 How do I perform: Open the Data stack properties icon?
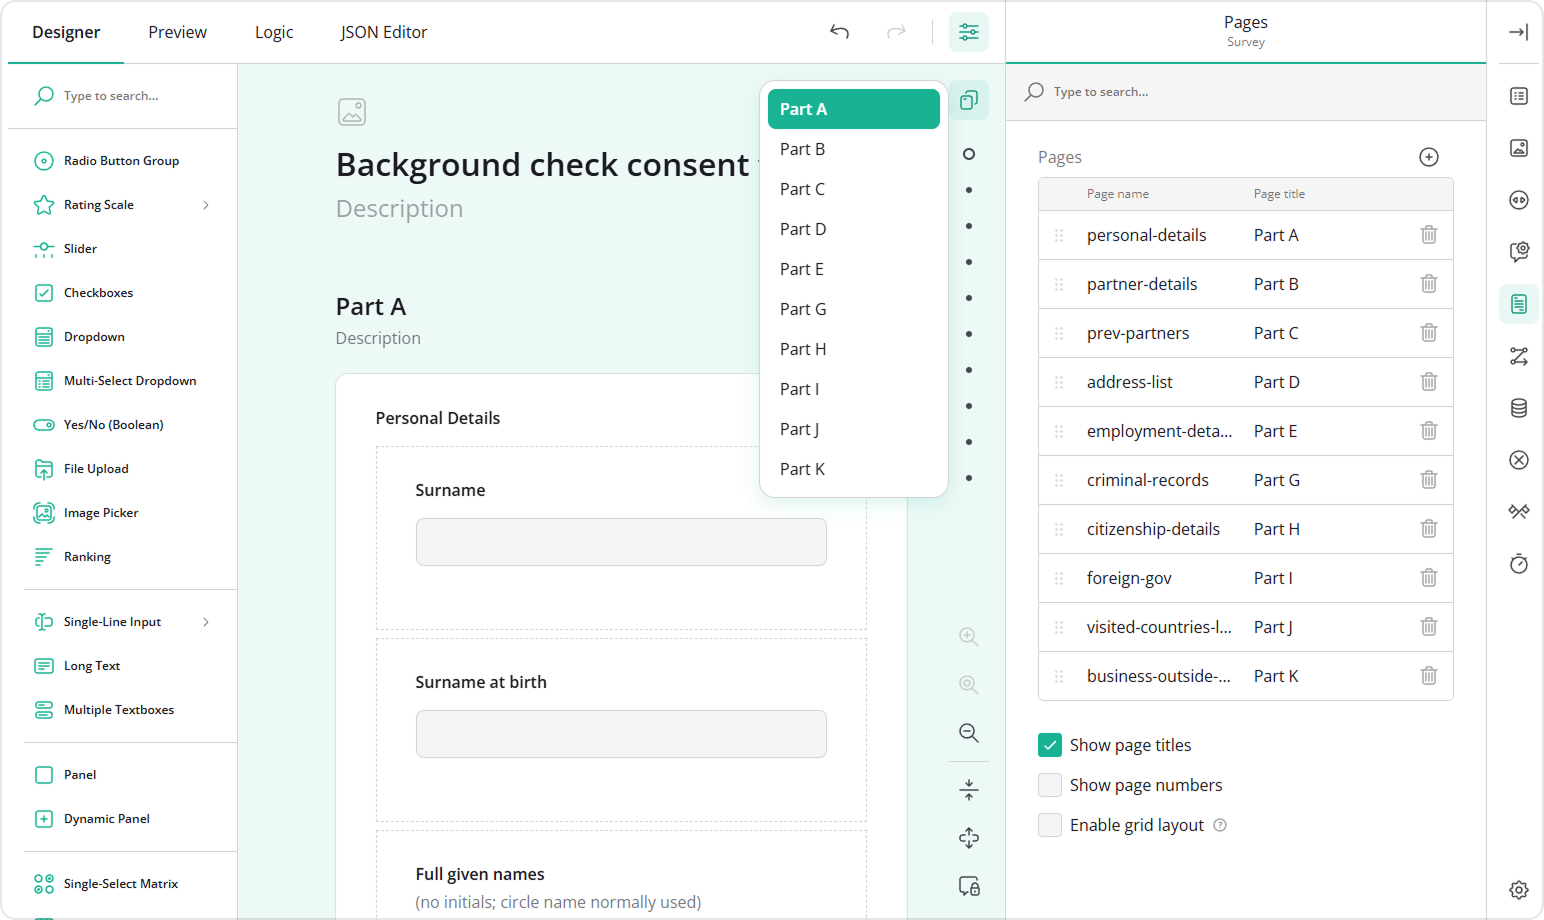click(1519, 408)
